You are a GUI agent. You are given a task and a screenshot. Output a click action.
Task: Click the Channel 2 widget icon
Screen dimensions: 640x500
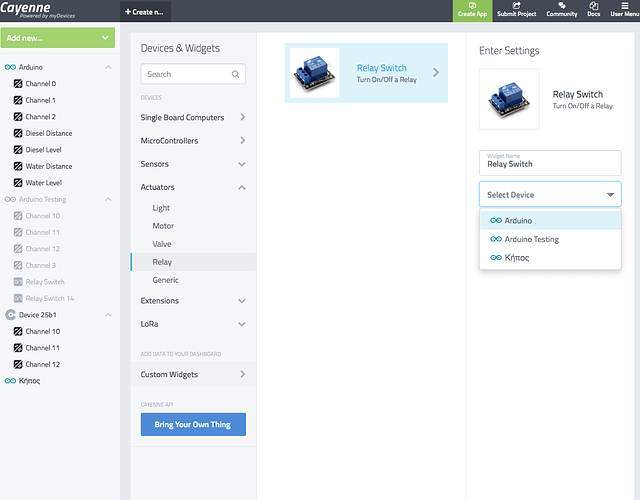pyautogui.click(x=18, y=117)
